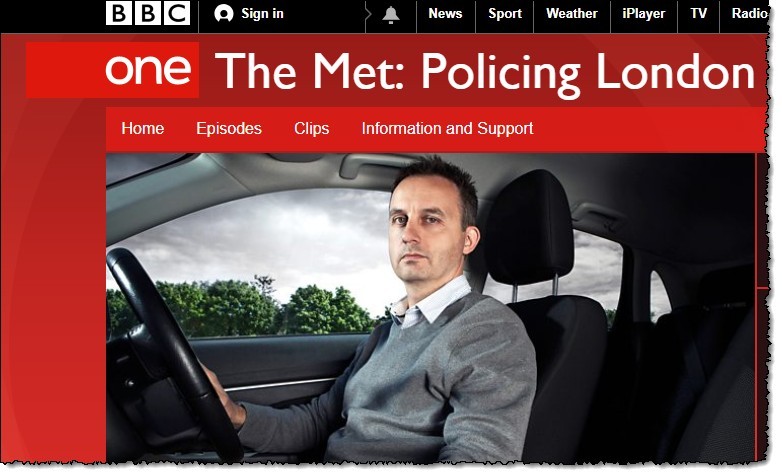Image resolution: width=782 pixels, height=475 pixels.
Task: Click the chevron before the bell icon
Action: [x=368, y=14]
